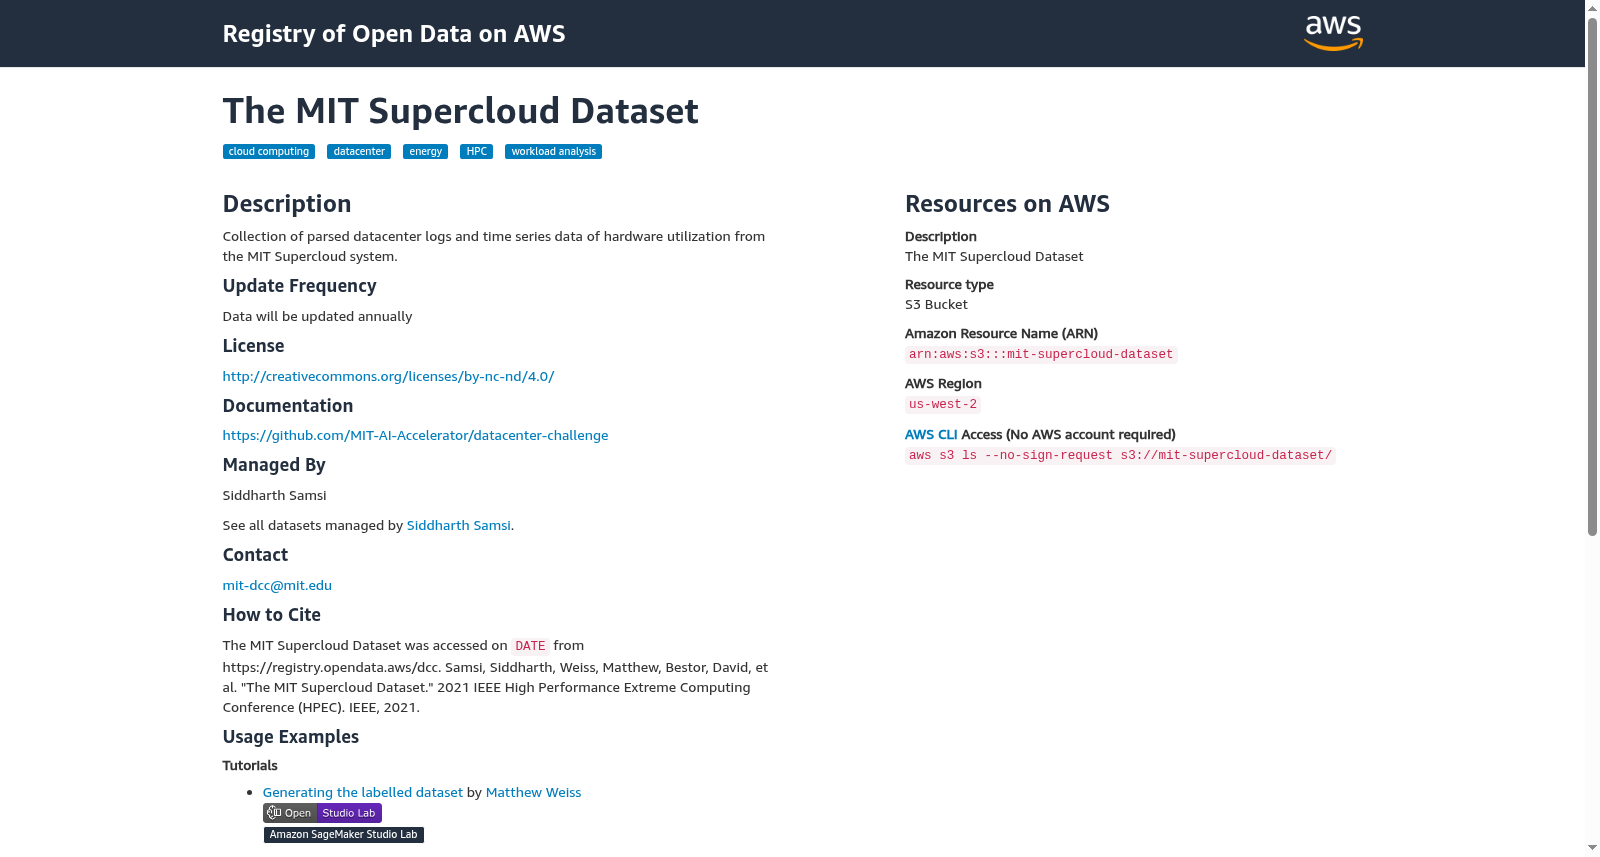Open the Creative Commons license link
The width and height of the screenshot is (1600, 857).
(x=388, y=376)
